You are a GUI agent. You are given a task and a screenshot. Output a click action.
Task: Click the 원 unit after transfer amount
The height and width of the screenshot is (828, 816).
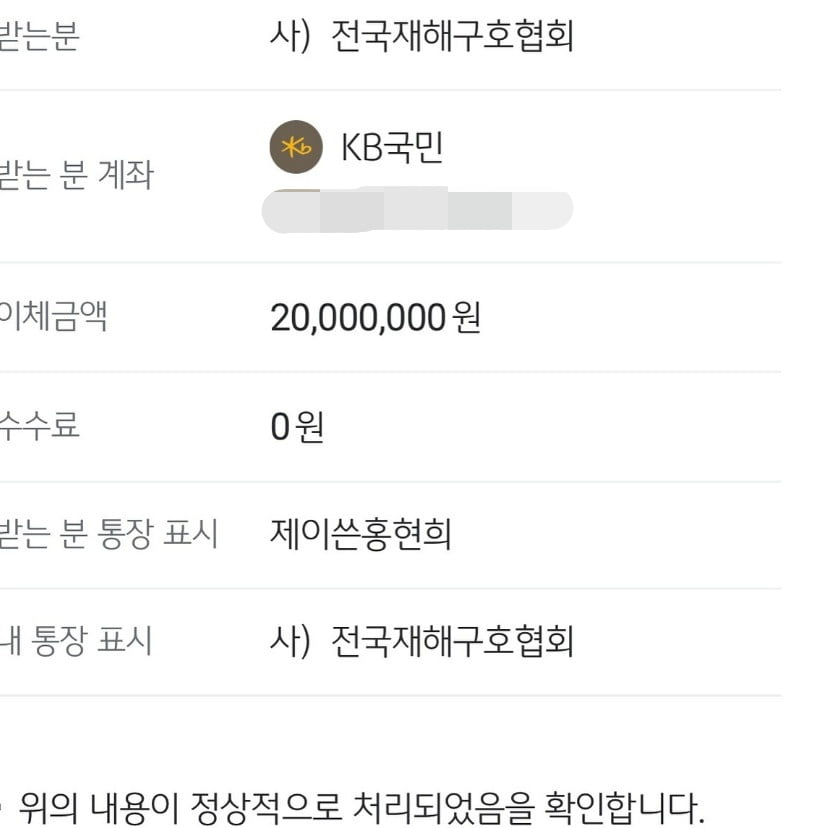click(x=467, y=318)
